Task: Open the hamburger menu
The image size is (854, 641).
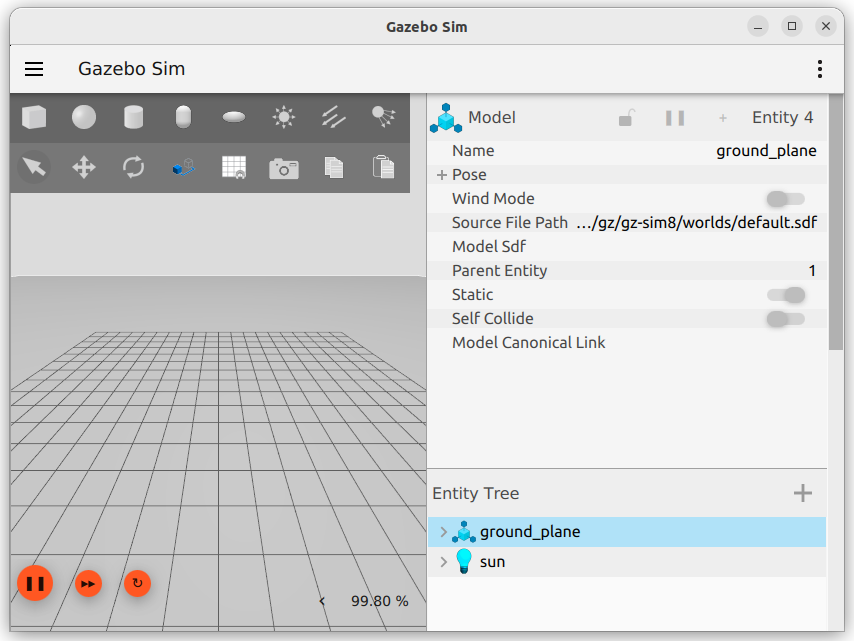Action: 34,69
